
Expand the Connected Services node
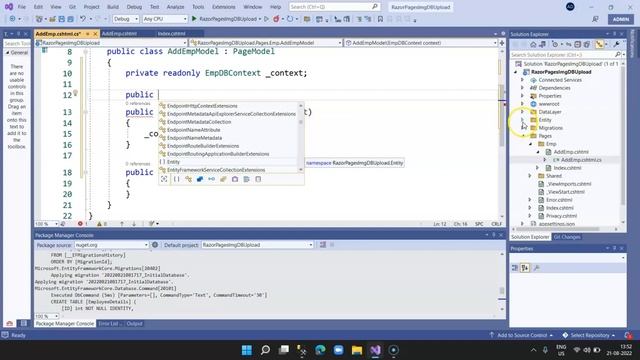point(522,80)
